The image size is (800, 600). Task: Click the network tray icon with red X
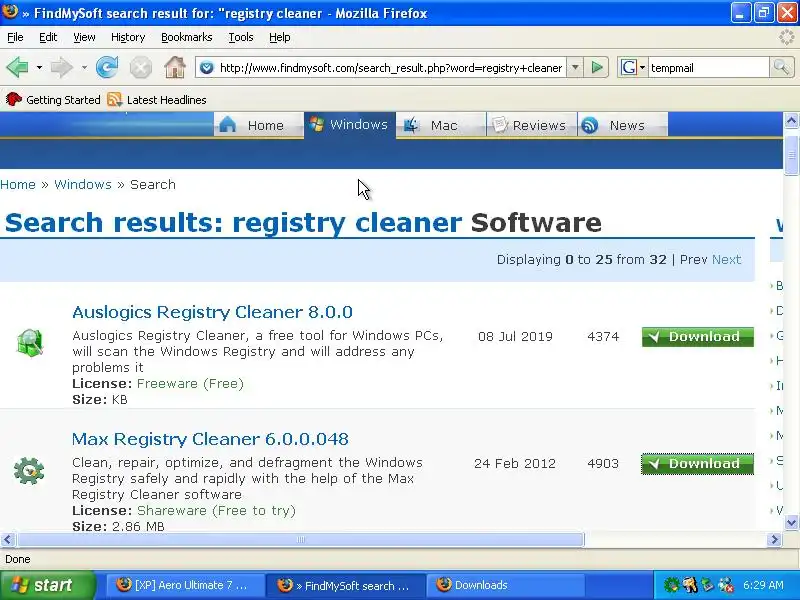pyautogui.click(x=726, y=585)
